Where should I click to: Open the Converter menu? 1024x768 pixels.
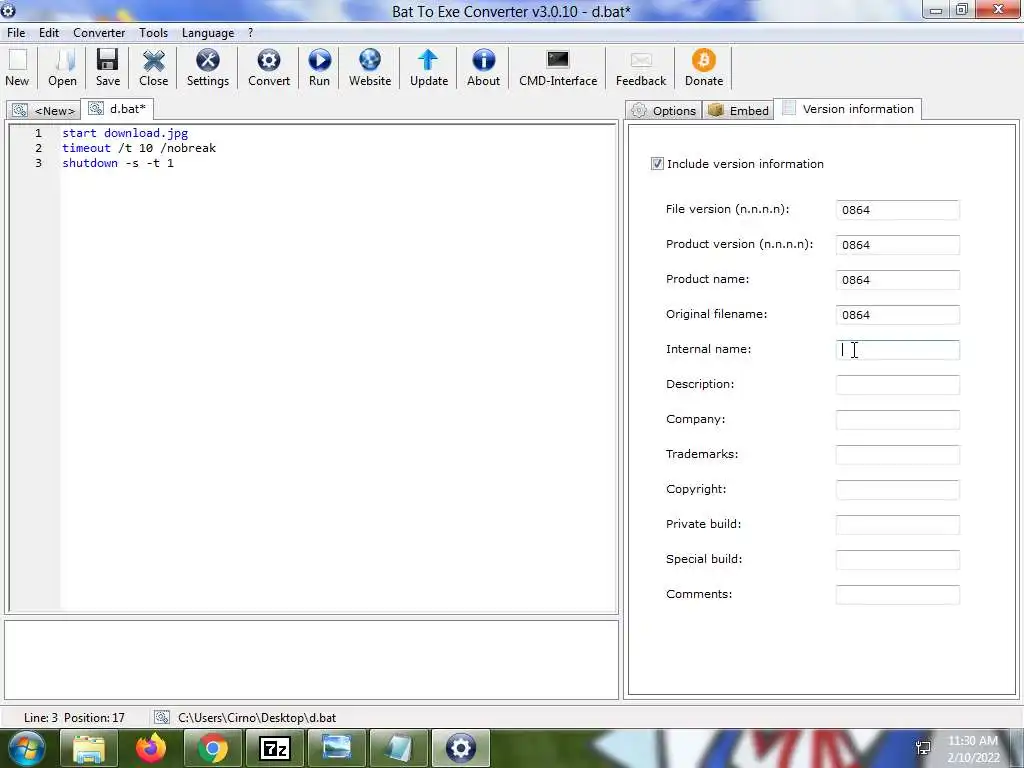click(99, 33)
